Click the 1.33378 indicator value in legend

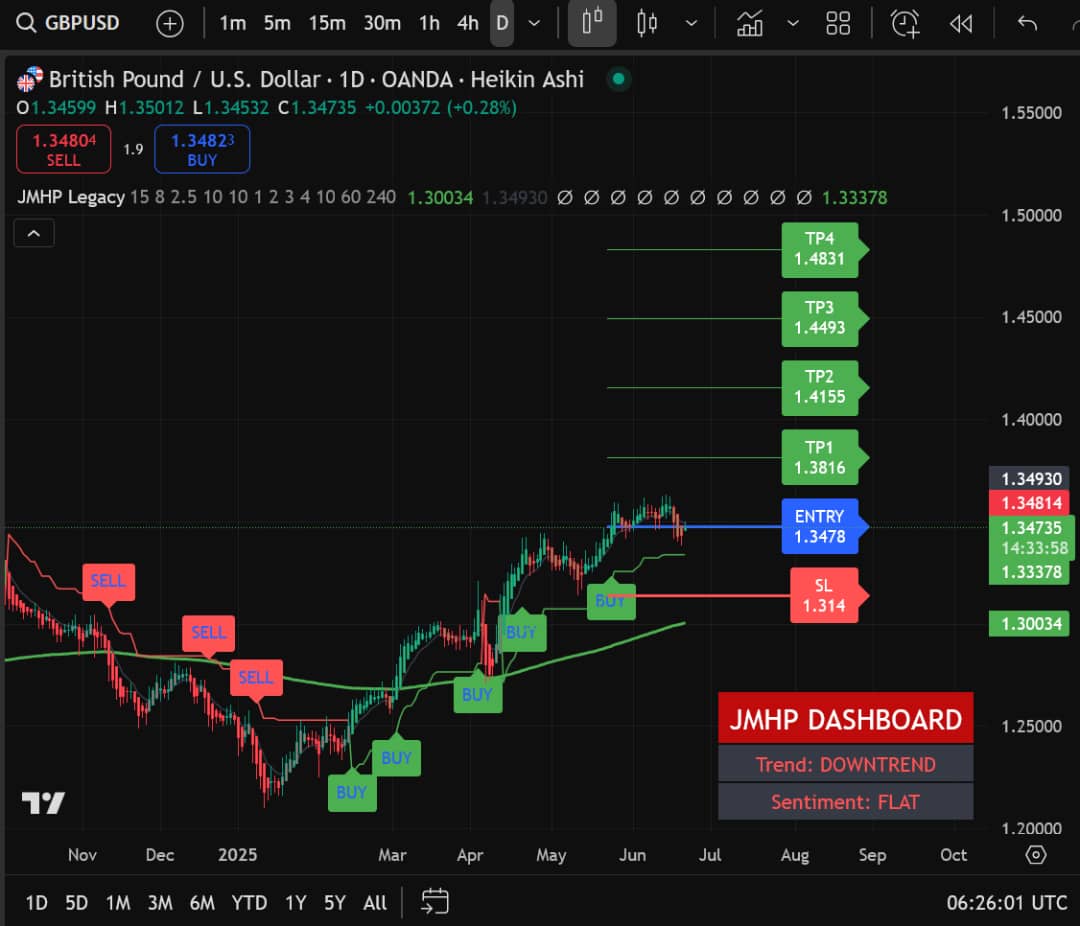pos(854,198)
